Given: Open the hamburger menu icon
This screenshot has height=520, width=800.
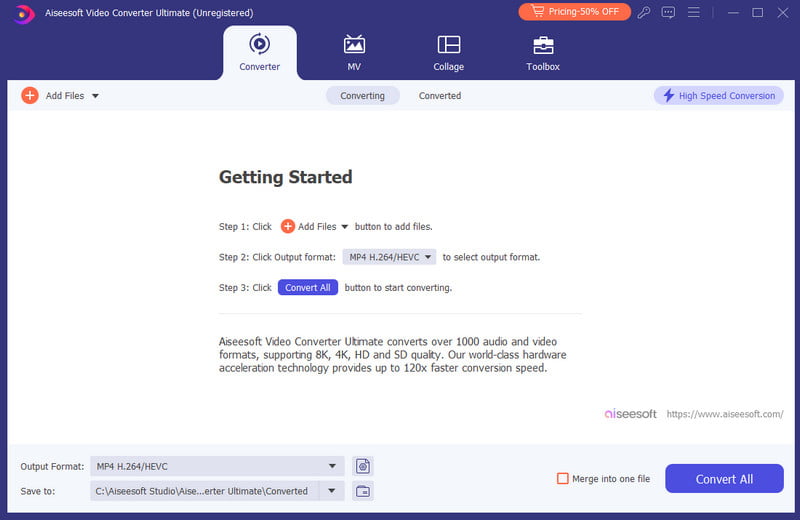Looking at the screenshot, I should 693,12.
